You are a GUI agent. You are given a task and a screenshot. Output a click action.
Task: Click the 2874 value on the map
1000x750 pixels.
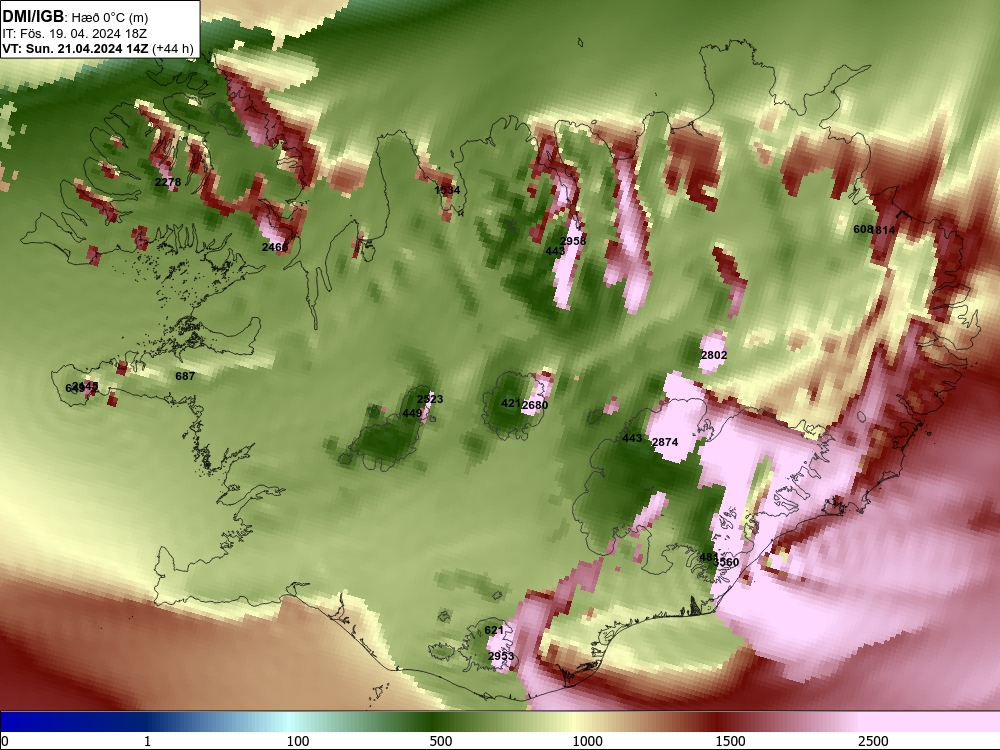pyautogui.click(x=665, y=442)
